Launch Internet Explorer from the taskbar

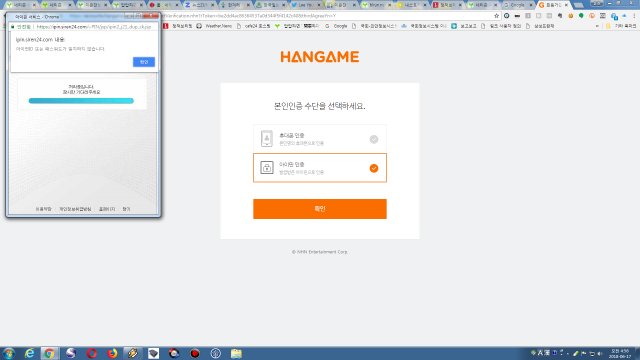(x=29, y=353)
